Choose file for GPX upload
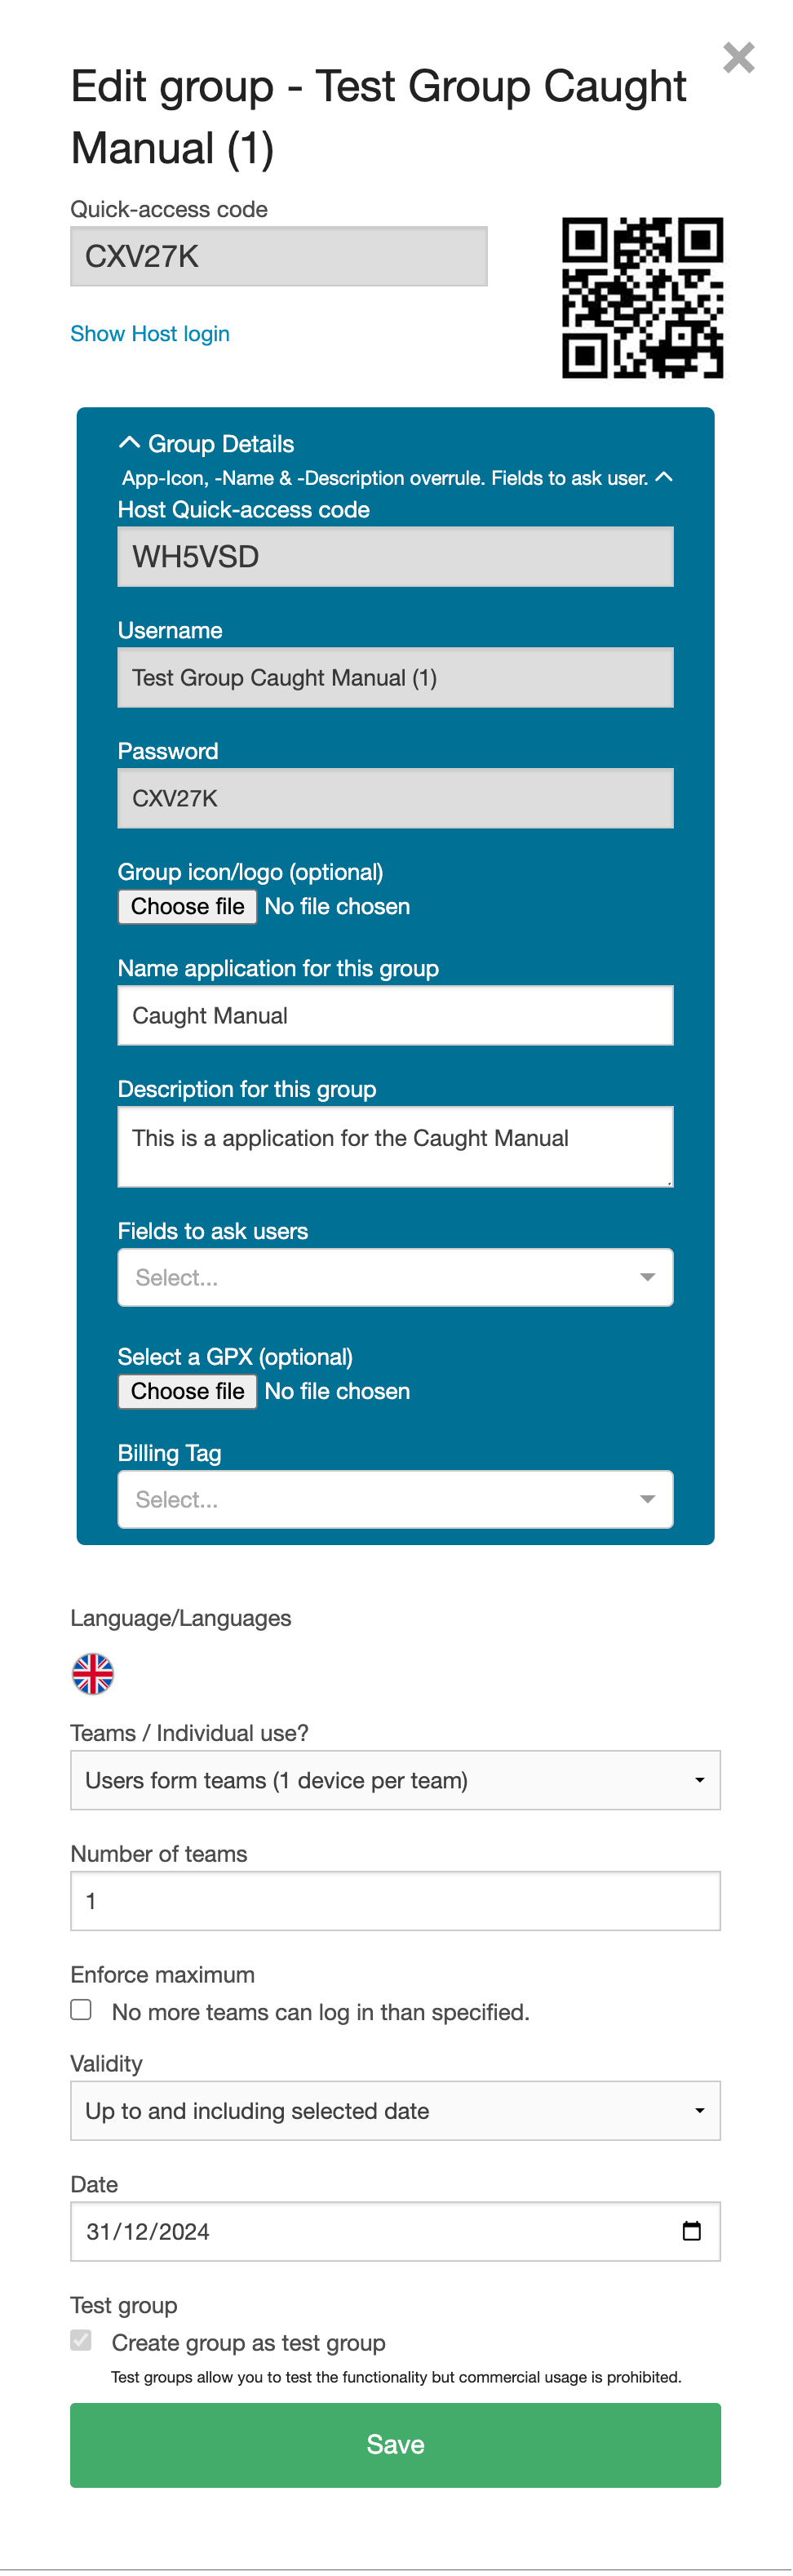The image size is (793, 2576). click(188, 1391)
